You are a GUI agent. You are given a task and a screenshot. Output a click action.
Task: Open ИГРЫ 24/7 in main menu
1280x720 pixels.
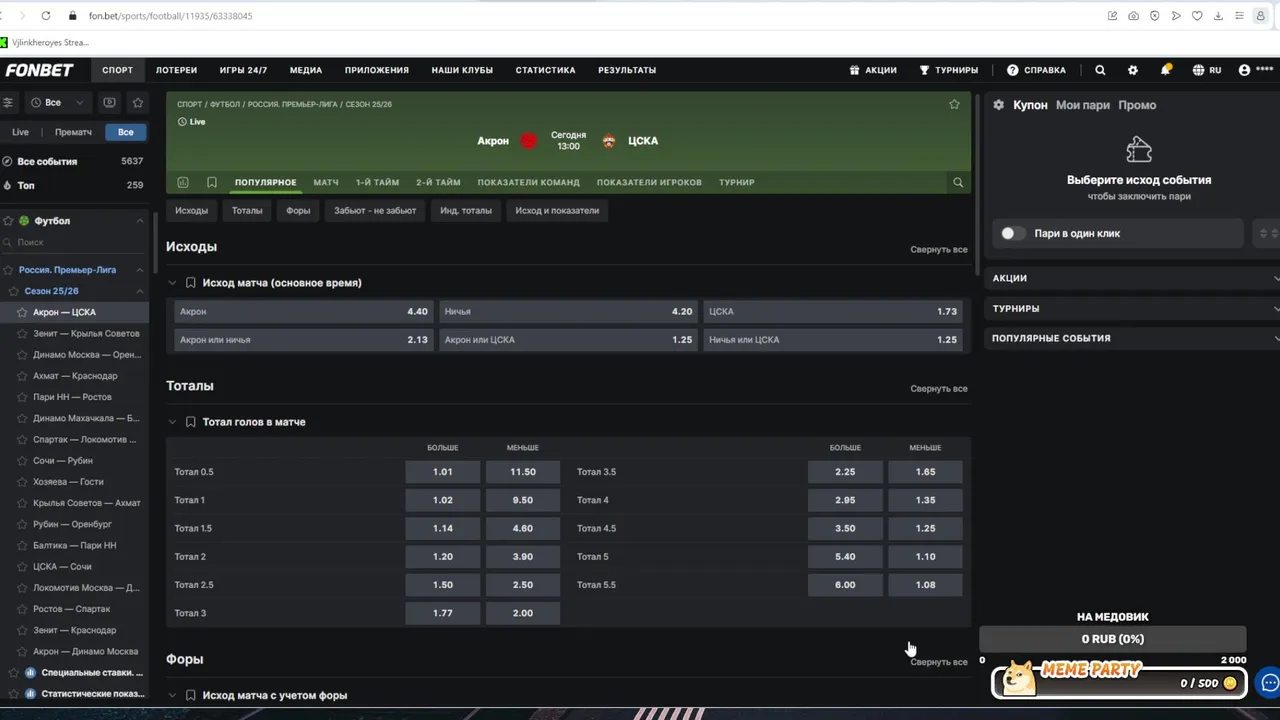(x=243, y=70)
